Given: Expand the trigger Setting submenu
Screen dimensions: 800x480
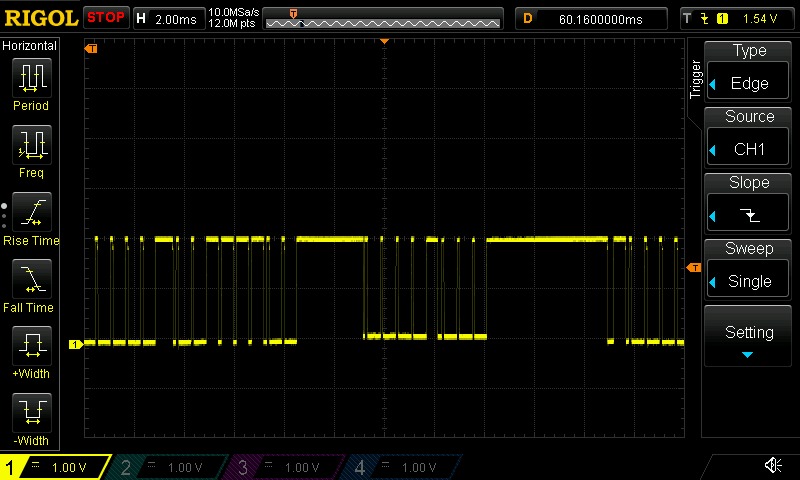Looking at the screenshot, I should click(749, 338).
